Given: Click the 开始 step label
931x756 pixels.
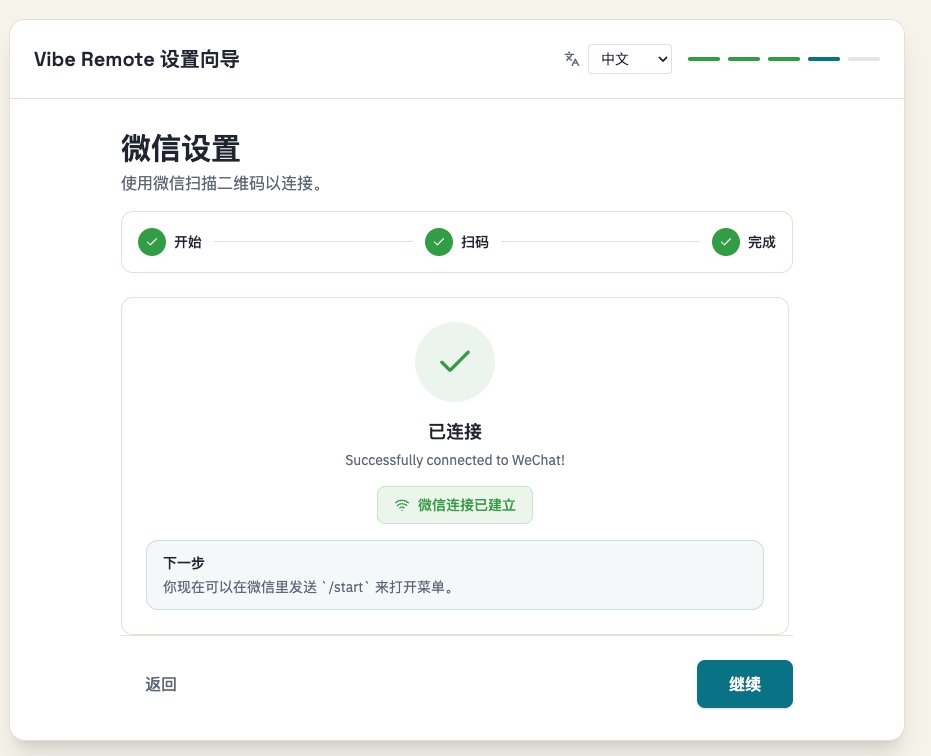Looking at the screenshot, I should tap(188, 242).
